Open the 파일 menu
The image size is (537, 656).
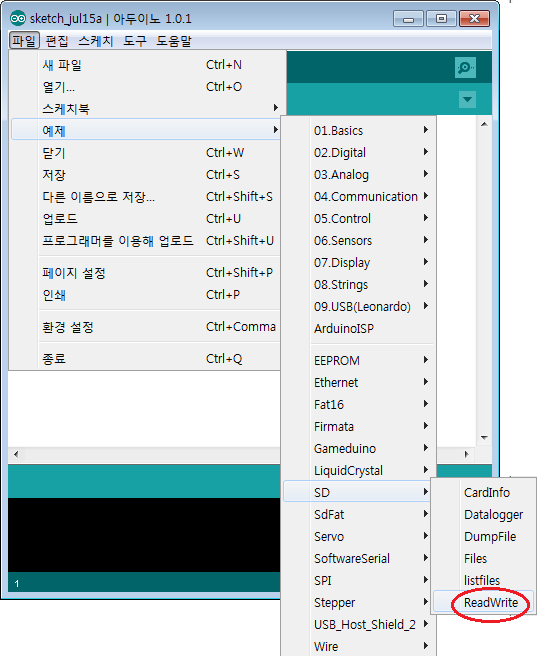tap(24, 41)
